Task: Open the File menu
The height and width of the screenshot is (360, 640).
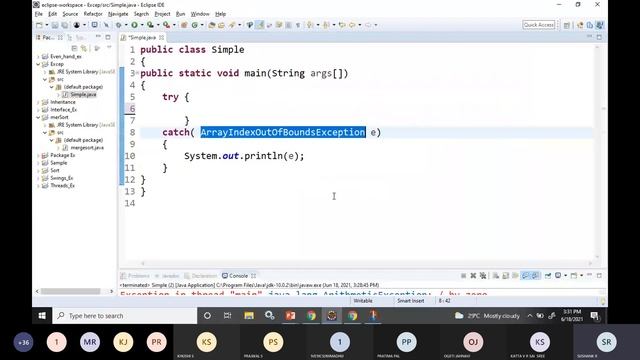Action: coord(39,14)
